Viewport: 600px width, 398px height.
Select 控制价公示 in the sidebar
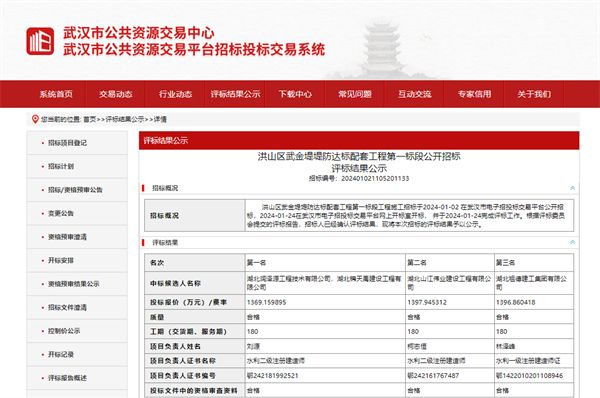click(64, 331)
